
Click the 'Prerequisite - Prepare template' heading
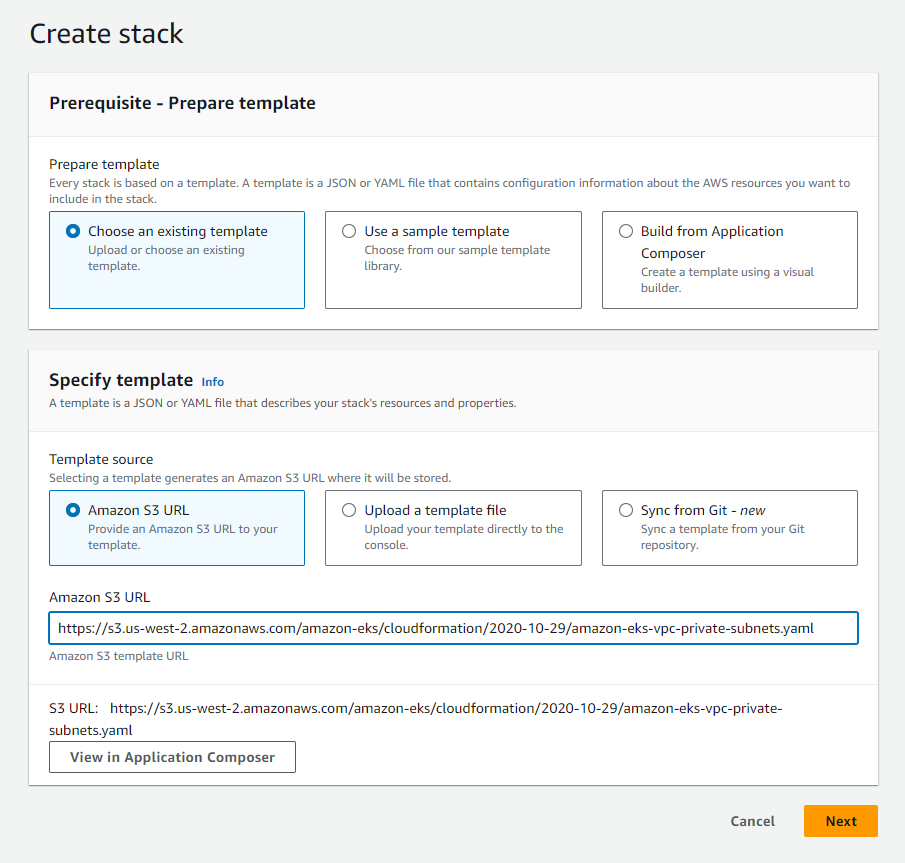pos(182,103)
